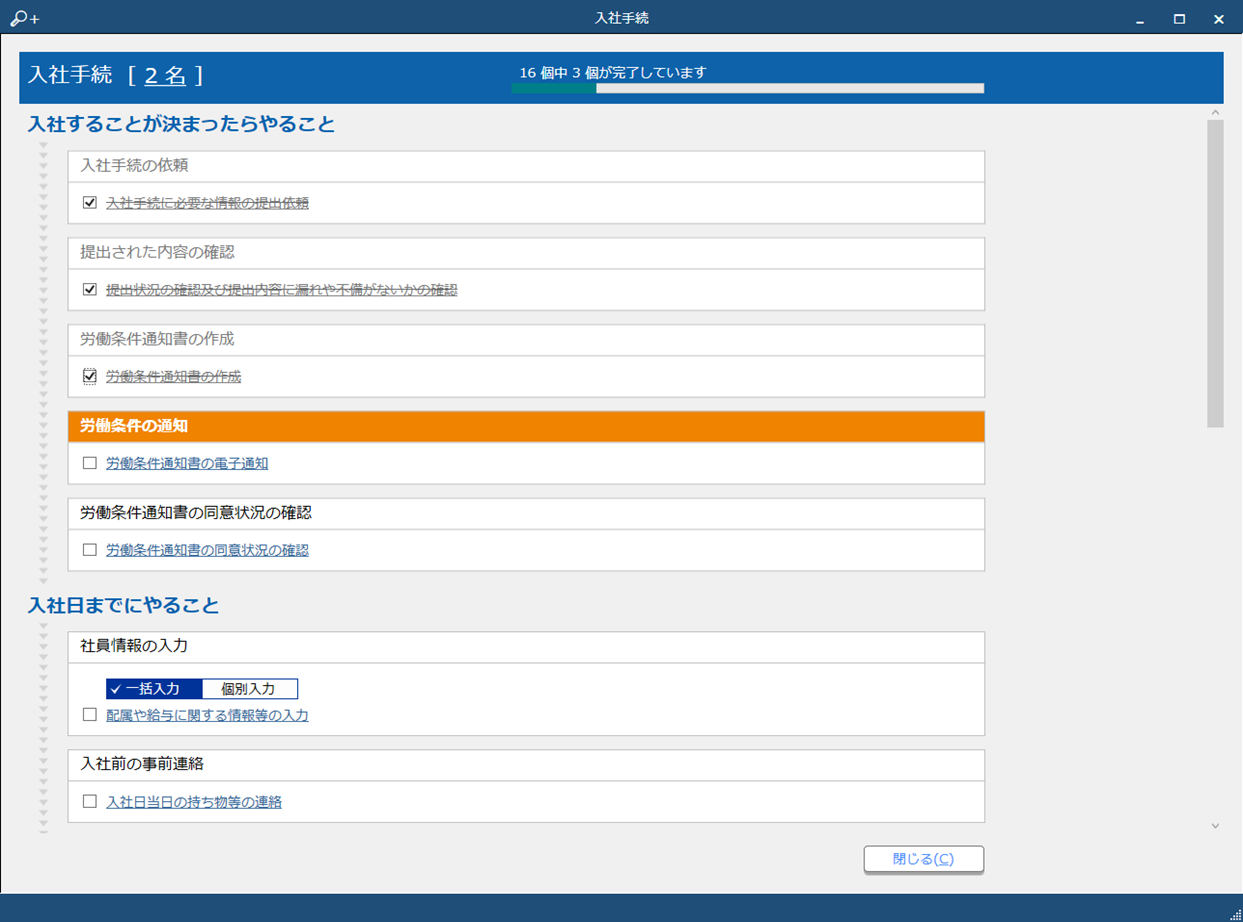
Task: Uncheck 労働条件通知書の作成 checkbox
Action: coord(90,377)
